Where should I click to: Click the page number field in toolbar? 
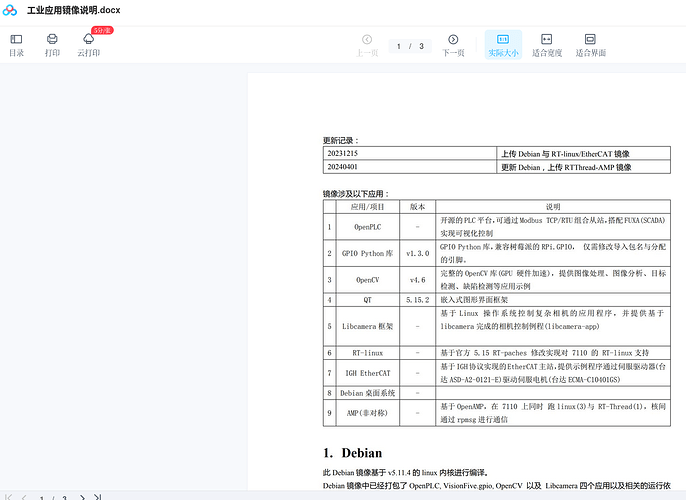click(x=410, y=46)
